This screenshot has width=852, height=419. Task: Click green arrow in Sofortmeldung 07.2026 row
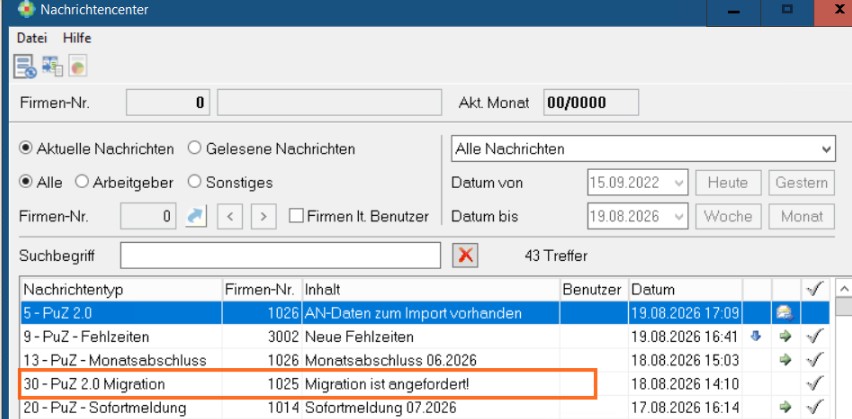785,407
